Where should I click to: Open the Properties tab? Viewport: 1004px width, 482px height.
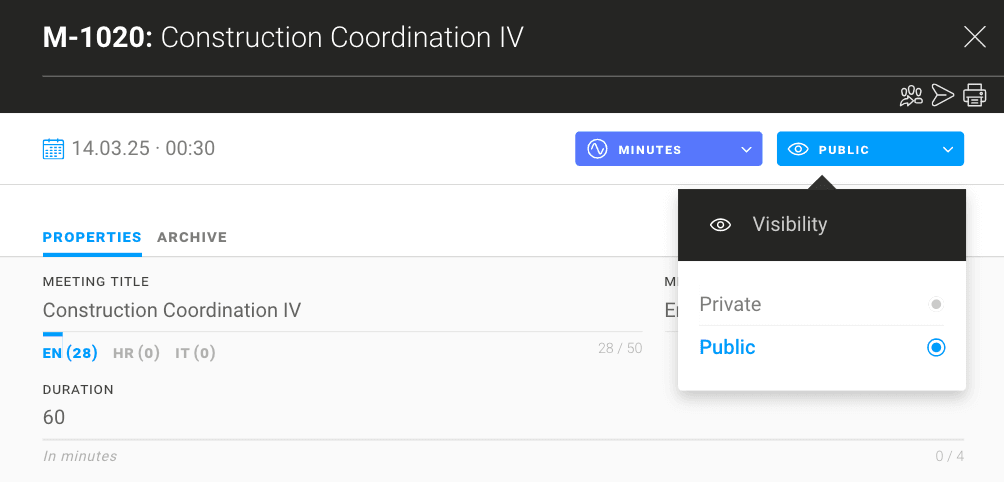(92, 237)
